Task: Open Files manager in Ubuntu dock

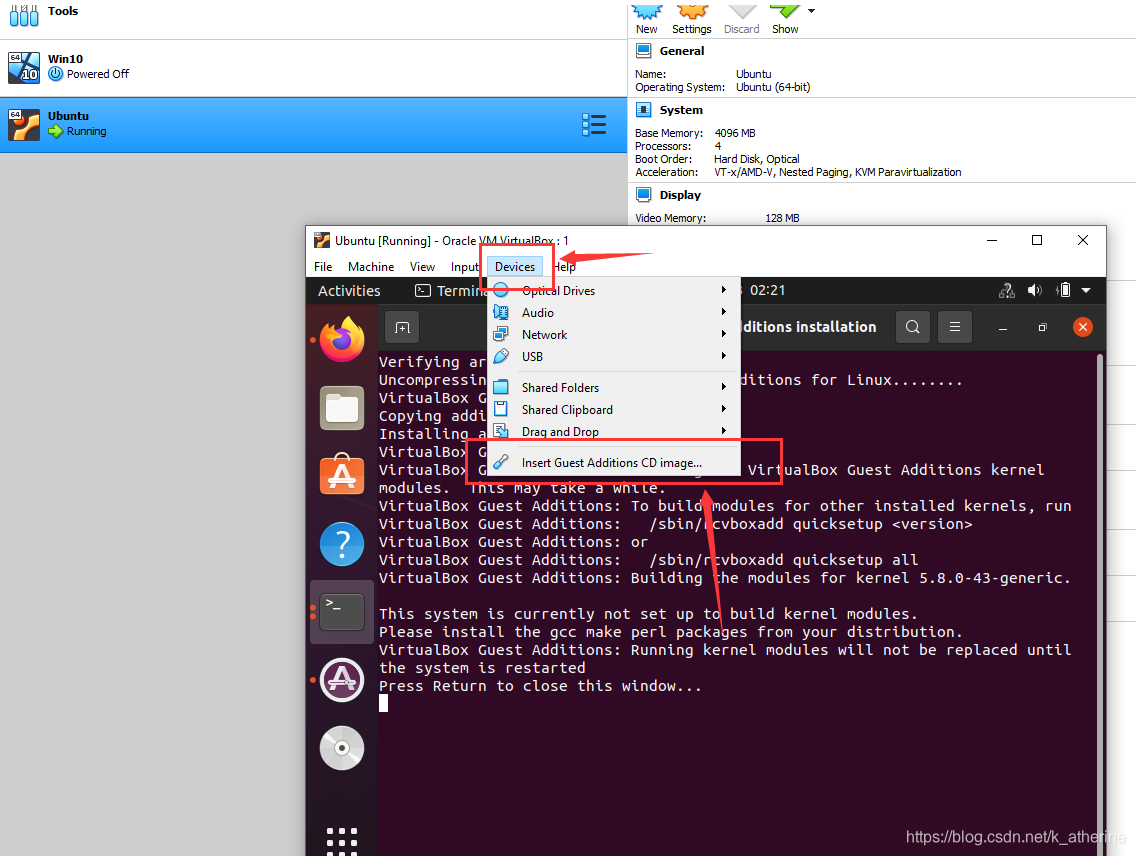Action: [x=342, y=408]
